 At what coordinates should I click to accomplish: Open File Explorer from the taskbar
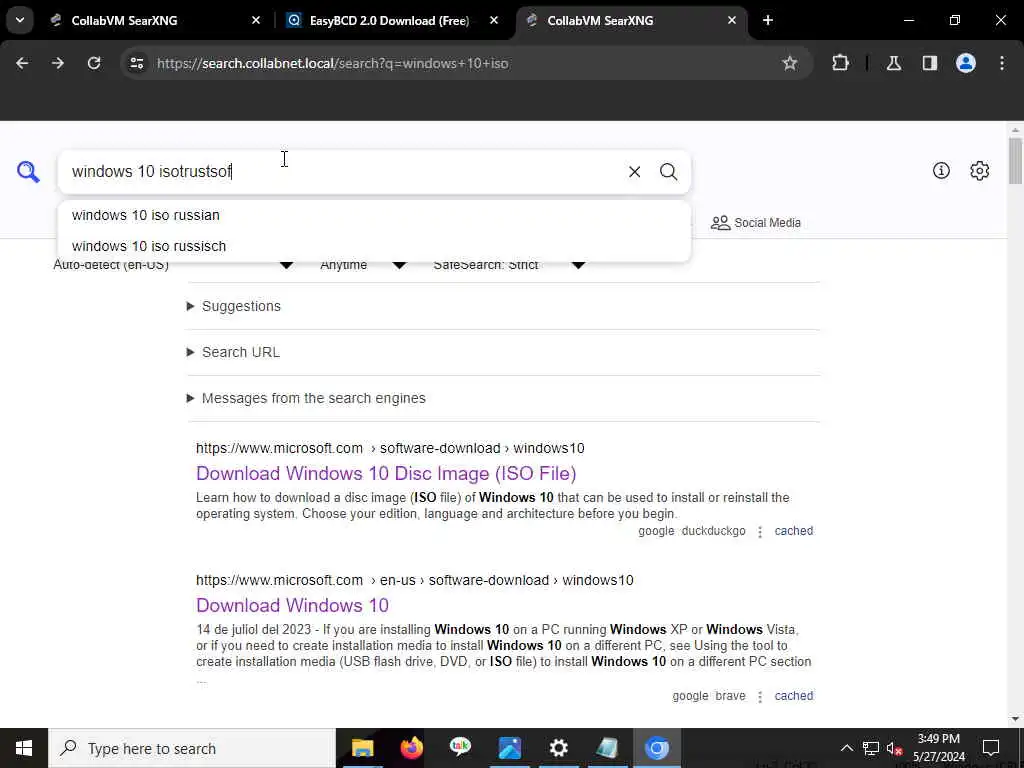362,748
